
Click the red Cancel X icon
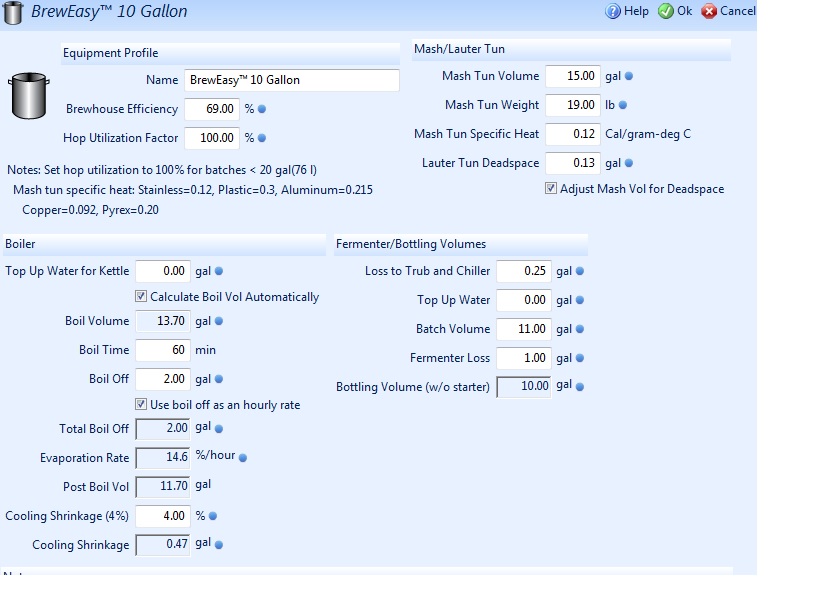709,11
